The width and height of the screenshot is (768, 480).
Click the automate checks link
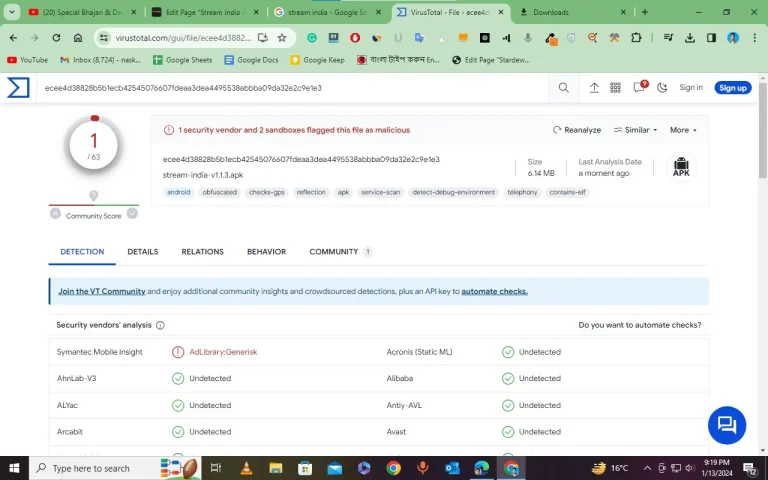[494, 291]
